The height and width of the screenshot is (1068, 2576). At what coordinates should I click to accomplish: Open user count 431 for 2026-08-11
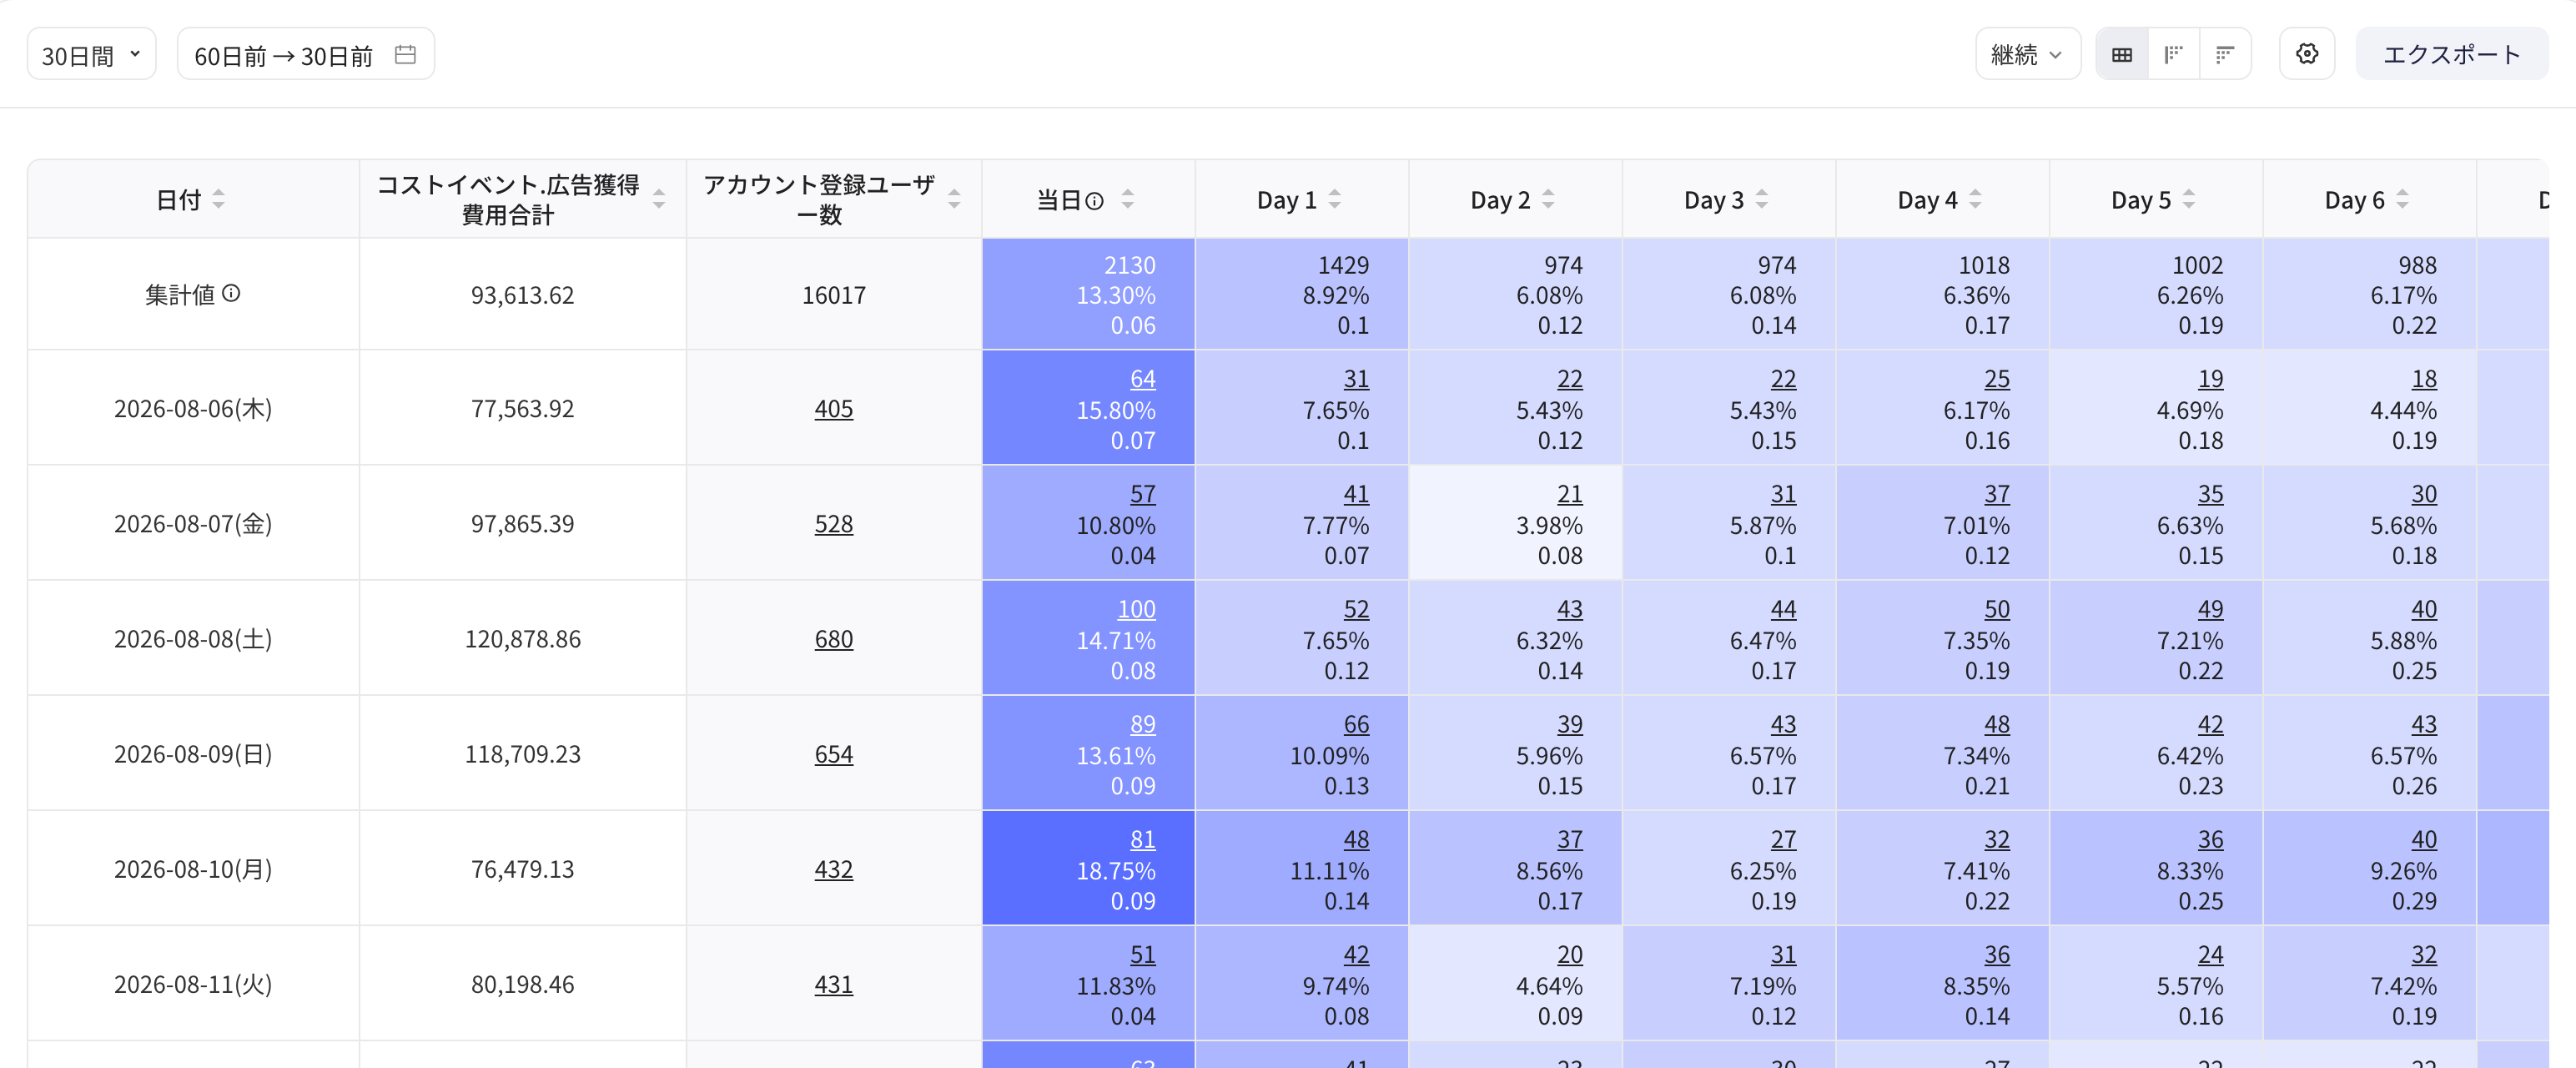coord(833,984)
